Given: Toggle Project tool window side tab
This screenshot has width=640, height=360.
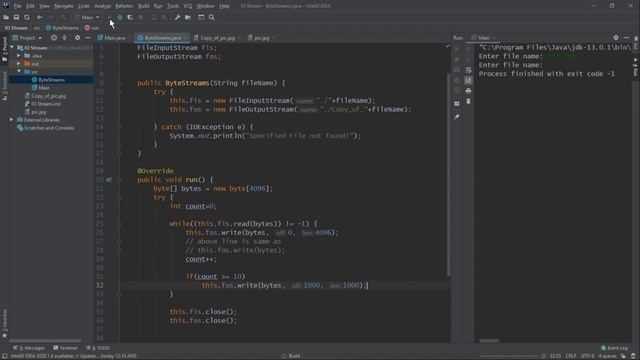Looking at the screenshot, I should (4, 49).
